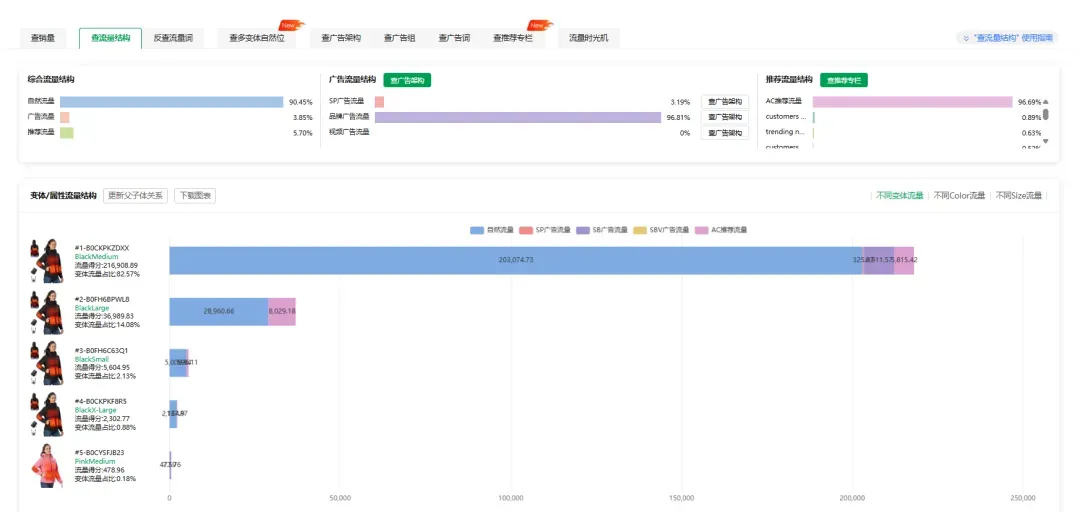The width and height of the screenshot is (1080, 512).
Task: Click green 查广告架构 button beside 广告流量结构
Action: coord(407,81)
